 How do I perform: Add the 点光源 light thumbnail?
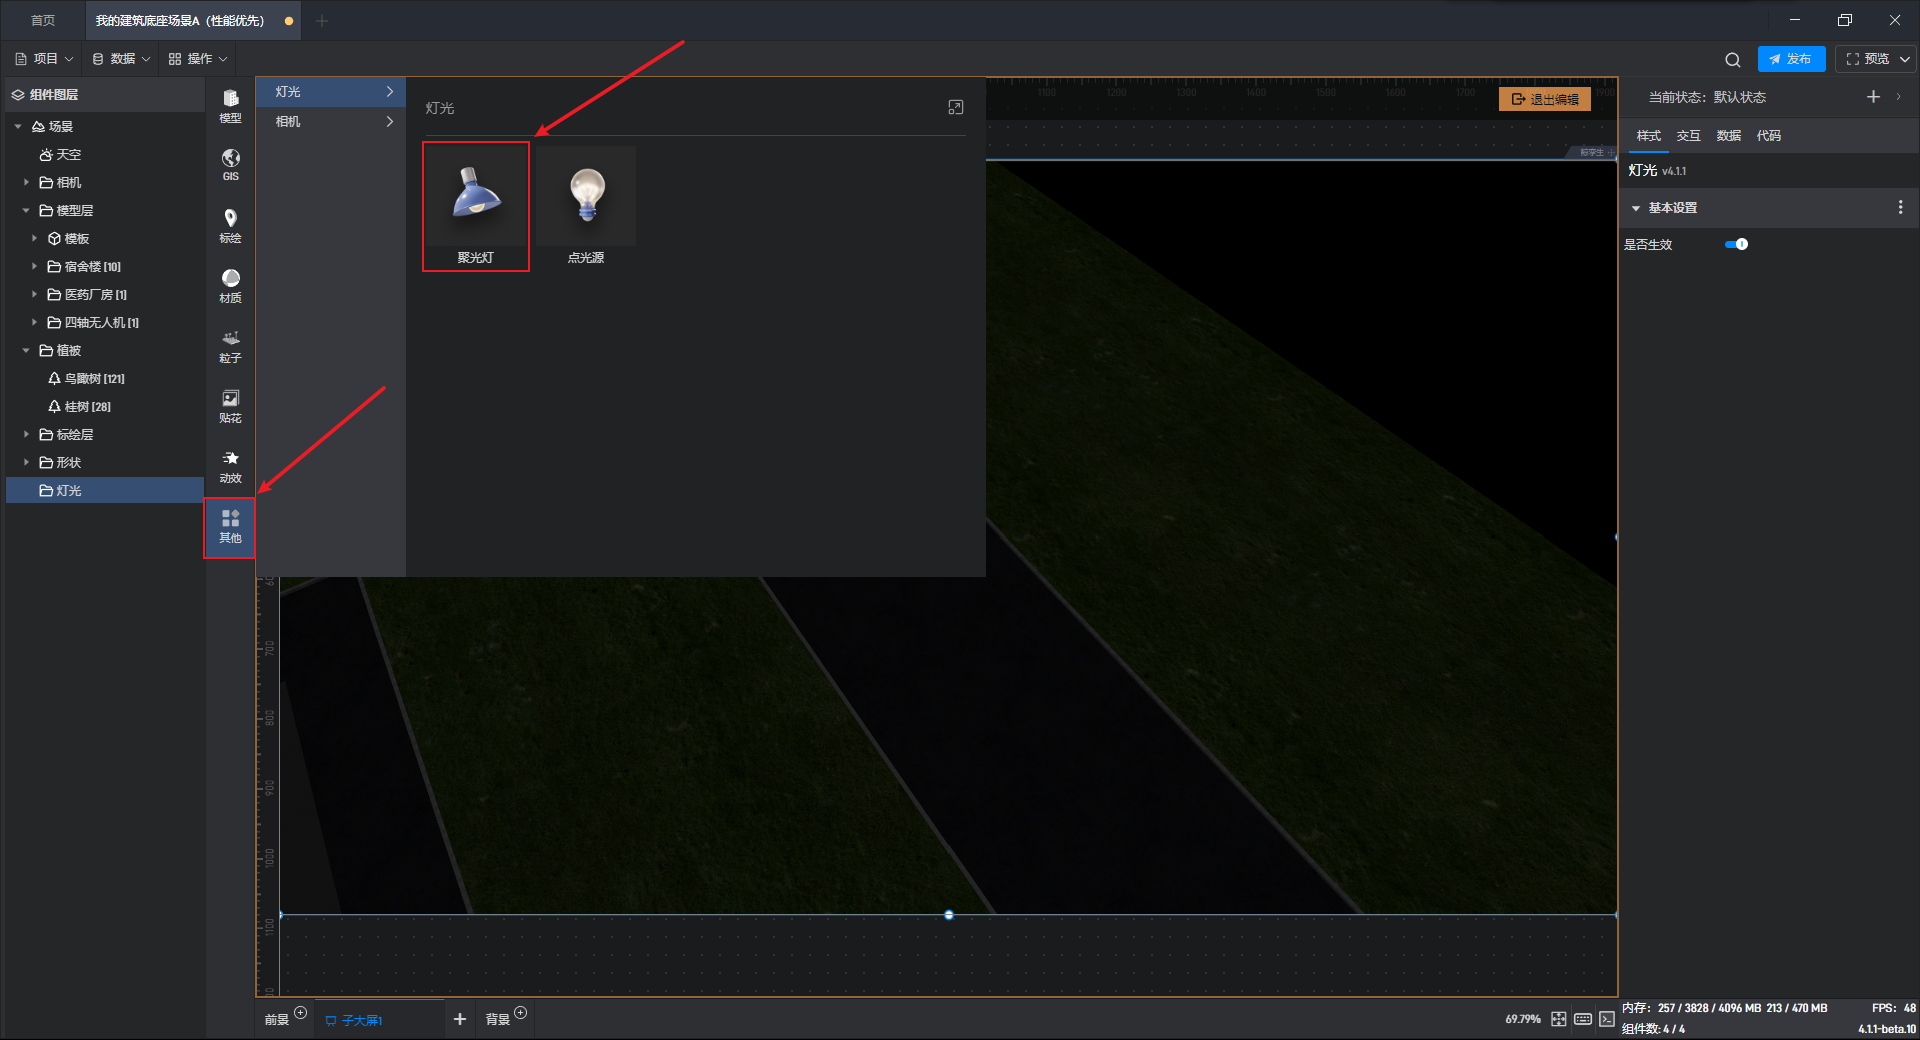(x=586, y=206)
